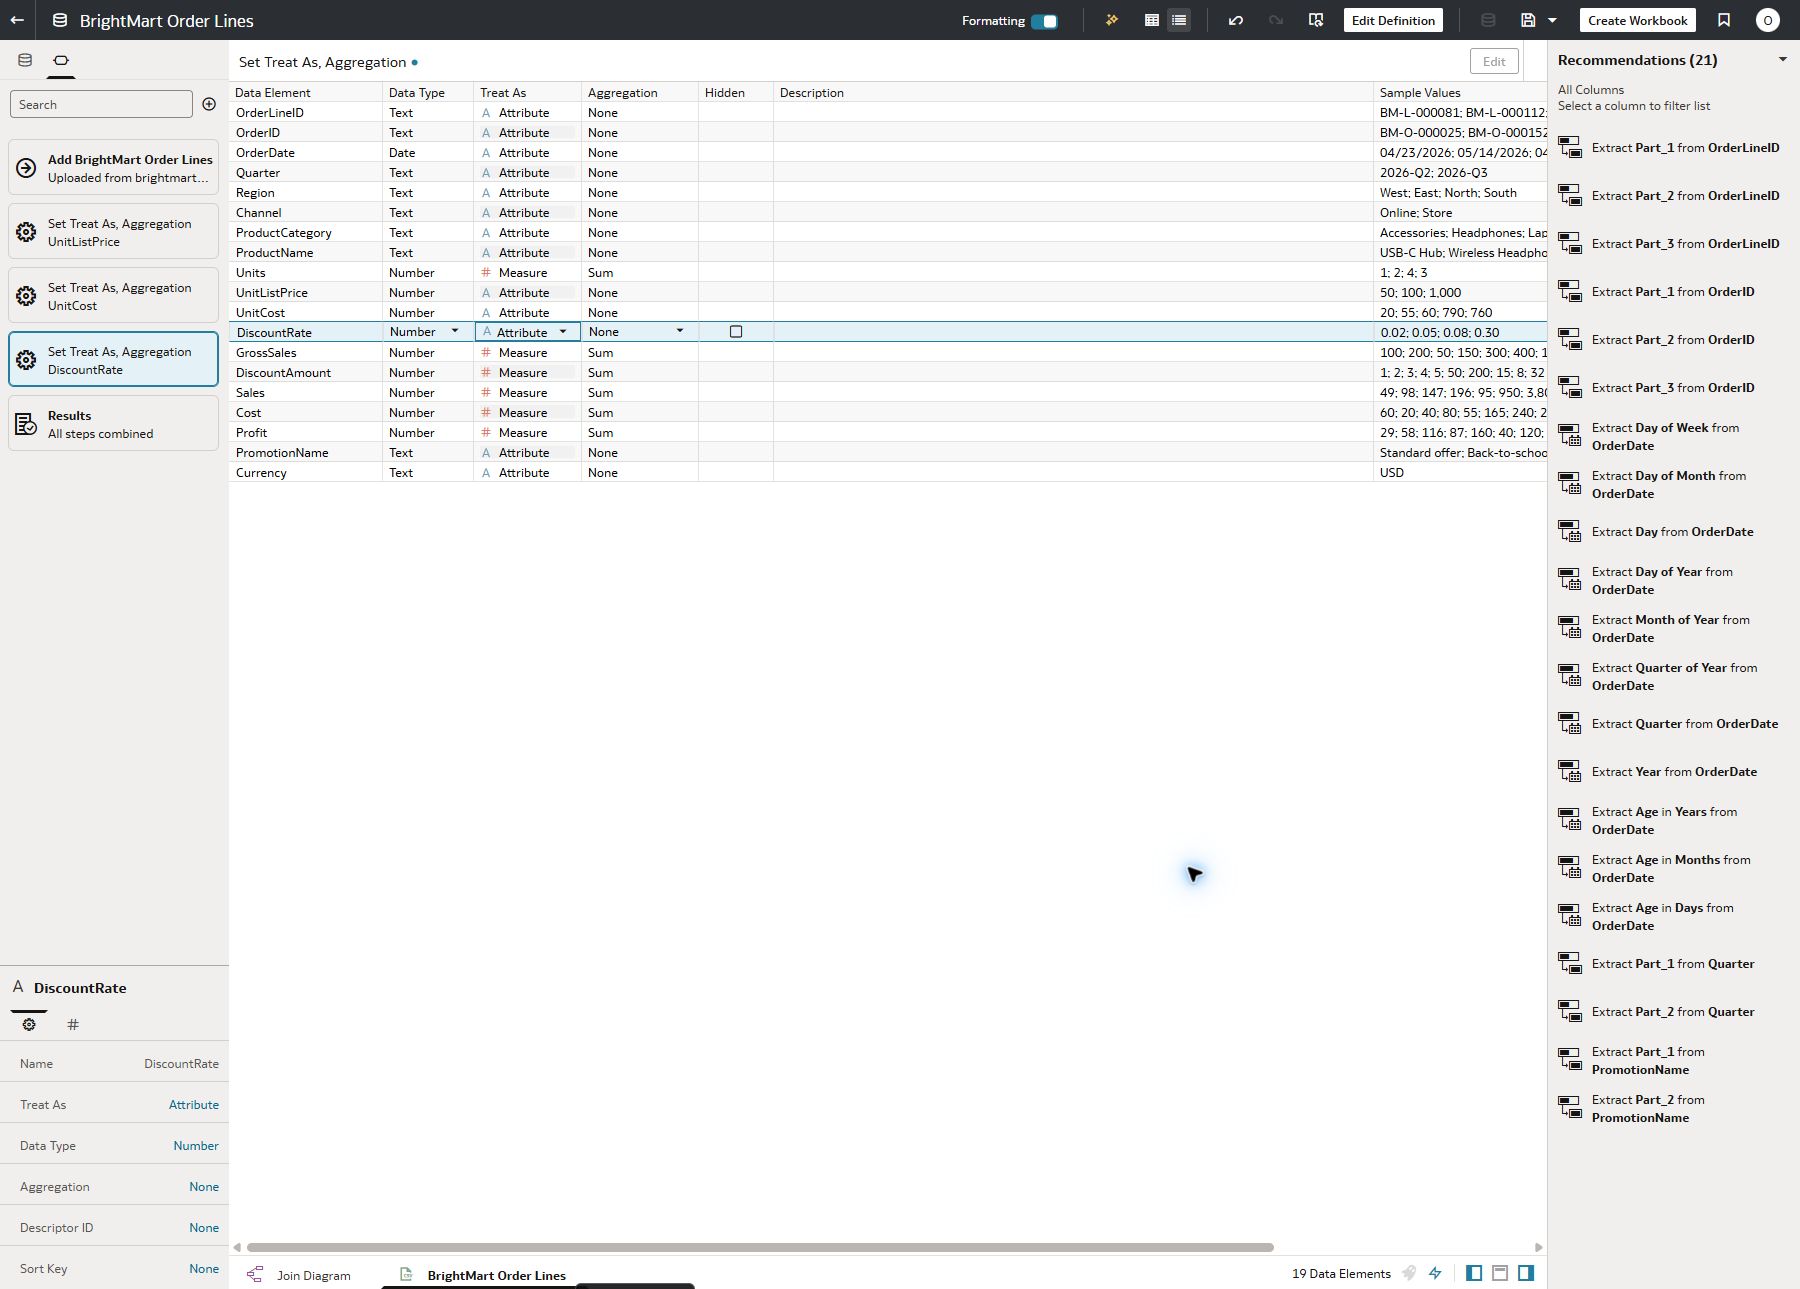Click the Name value DiscountRate field
This screenshot has height=1289, width=1800.
(181, 1063)
